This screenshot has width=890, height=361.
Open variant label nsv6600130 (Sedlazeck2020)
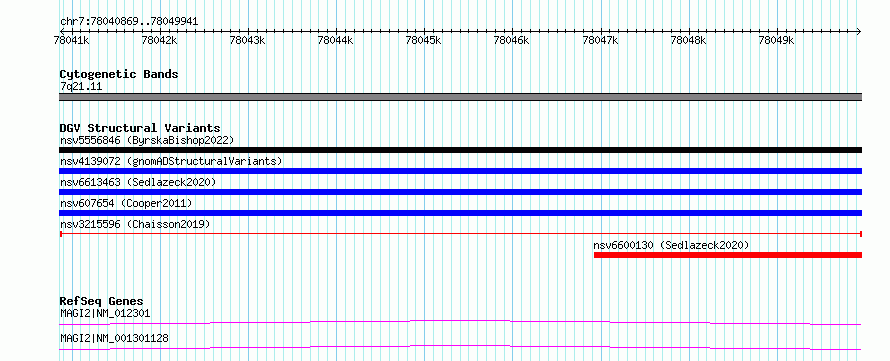671,245
